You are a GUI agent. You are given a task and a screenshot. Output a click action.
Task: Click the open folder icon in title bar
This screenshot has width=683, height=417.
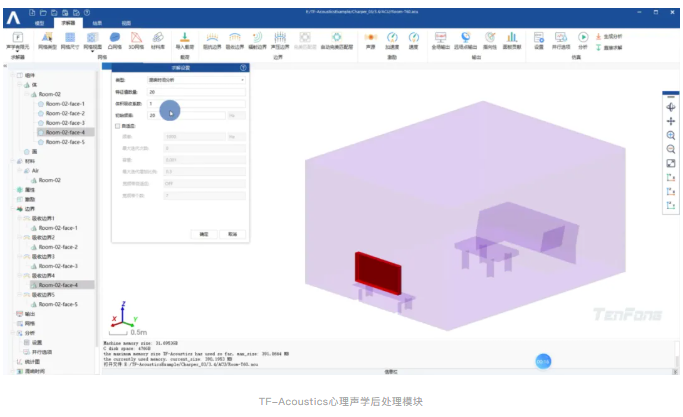click(x=43, y=13)
